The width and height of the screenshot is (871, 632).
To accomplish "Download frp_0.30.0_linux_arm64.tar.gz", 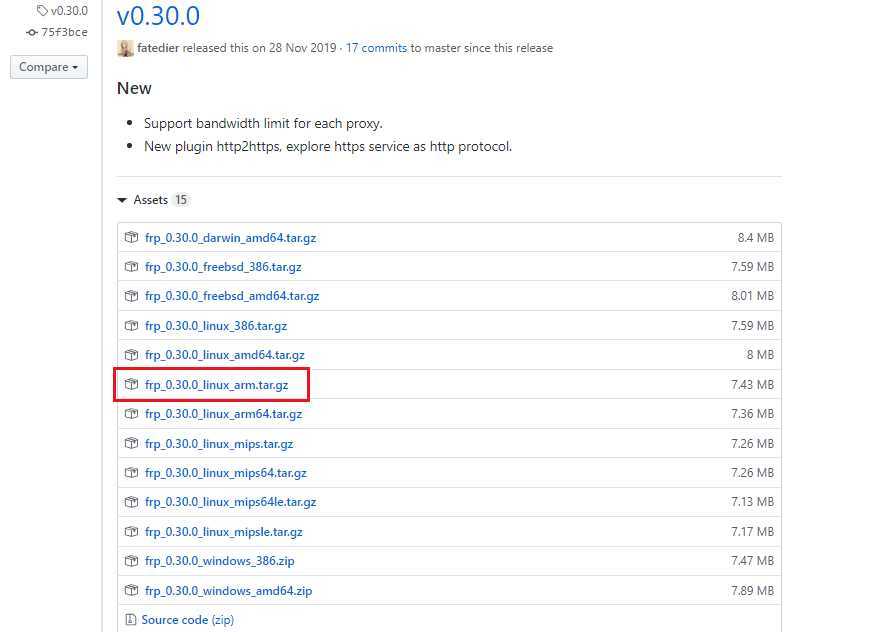I will coord(224,414).
